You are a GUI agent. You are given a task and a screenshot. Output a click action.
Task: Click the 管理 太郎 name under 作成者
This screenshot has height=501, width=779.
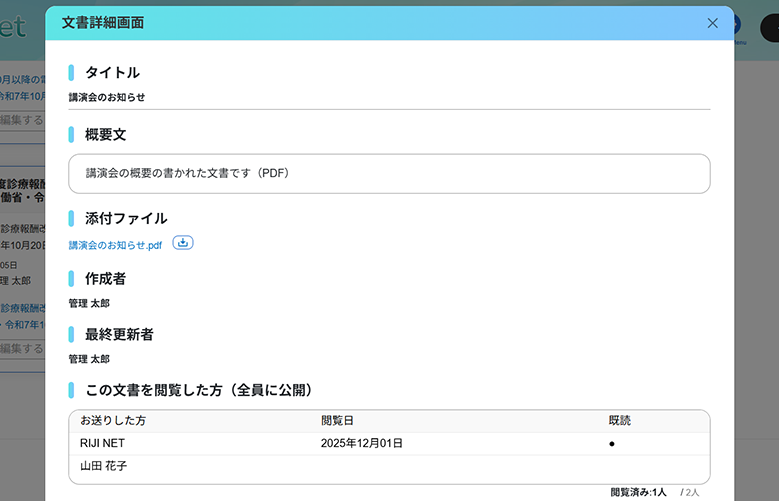(x=89, y=303)
